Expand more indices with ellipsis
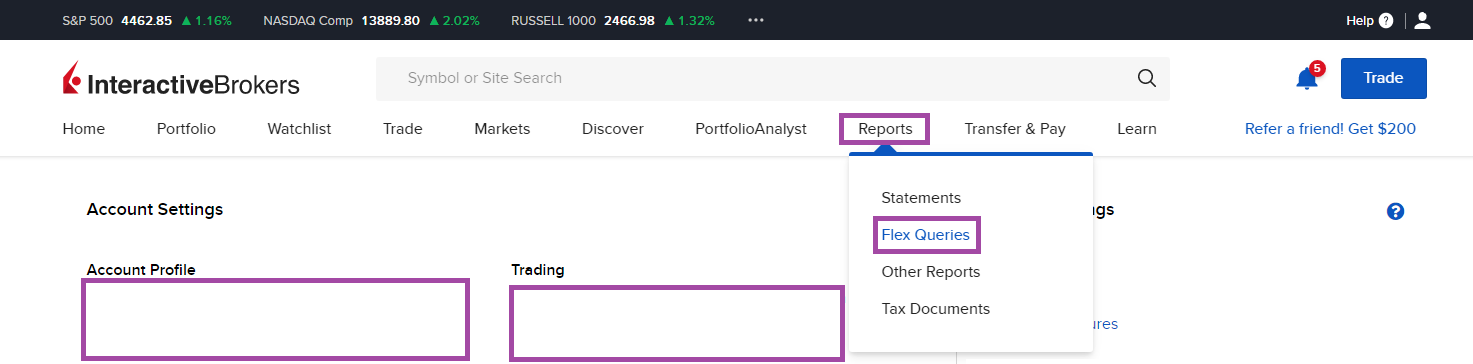Screen dimensions: 1473x364 tap(756, 20)
